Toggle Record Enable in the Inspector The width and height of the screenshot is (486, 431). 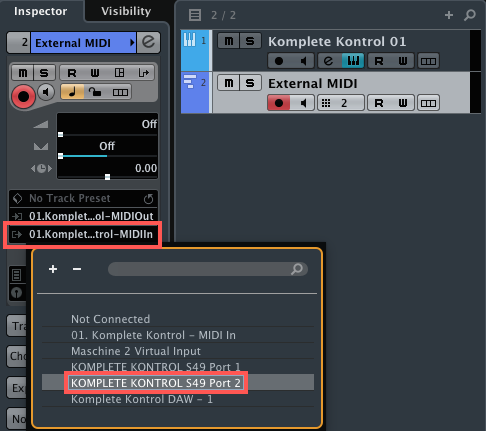tap(23, 96)
